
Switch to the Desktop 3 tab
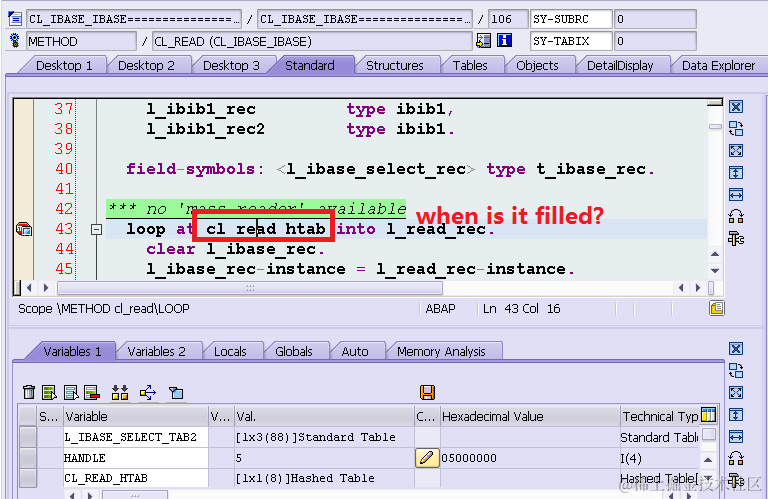click(231, 66)
